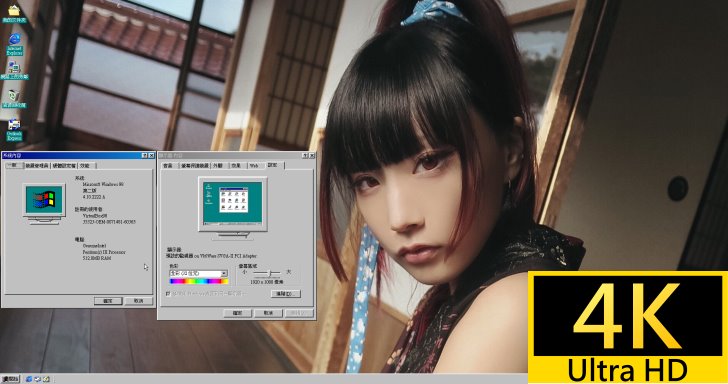Open the Performance tab in System Properties
The height and width of the screenshot is (384, 728).
pyautogui.click(x=85, y=166)
